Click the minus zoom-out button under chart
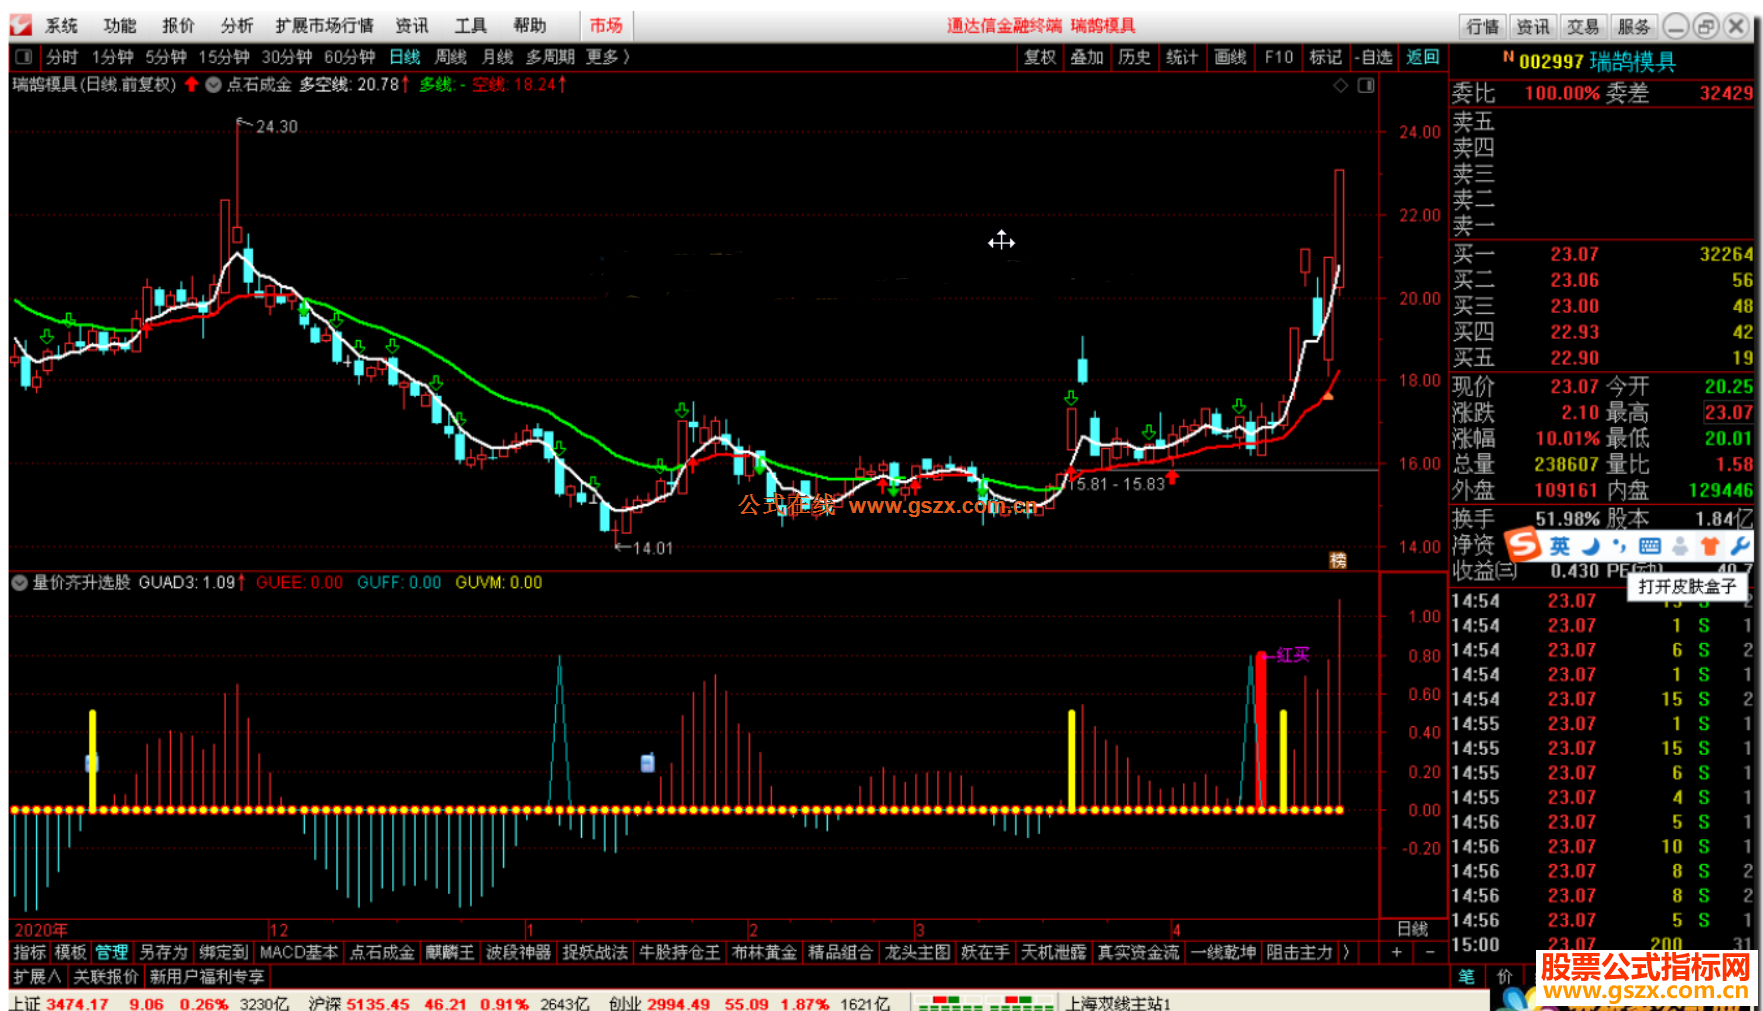This screenshot has height=1011, width=1763. (1430, 952)
